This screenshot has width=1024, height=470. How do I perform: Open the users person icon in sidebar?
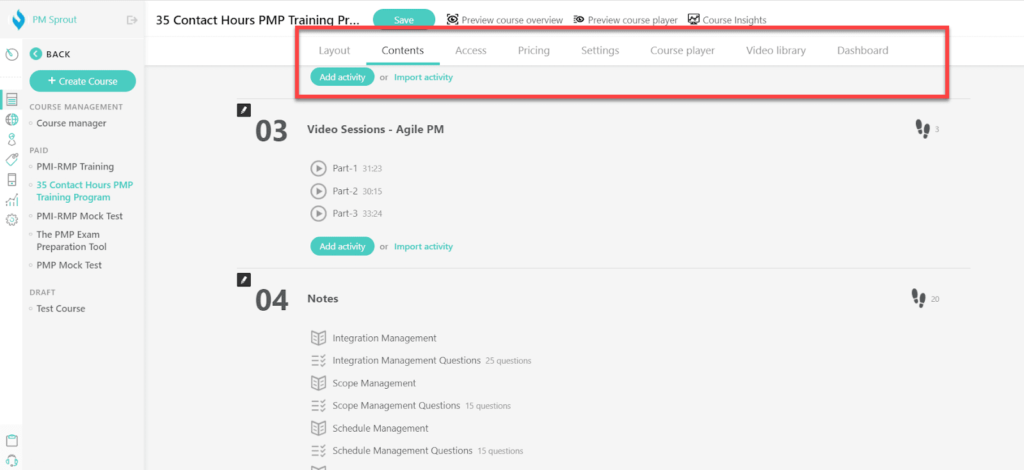coord(12,139)
